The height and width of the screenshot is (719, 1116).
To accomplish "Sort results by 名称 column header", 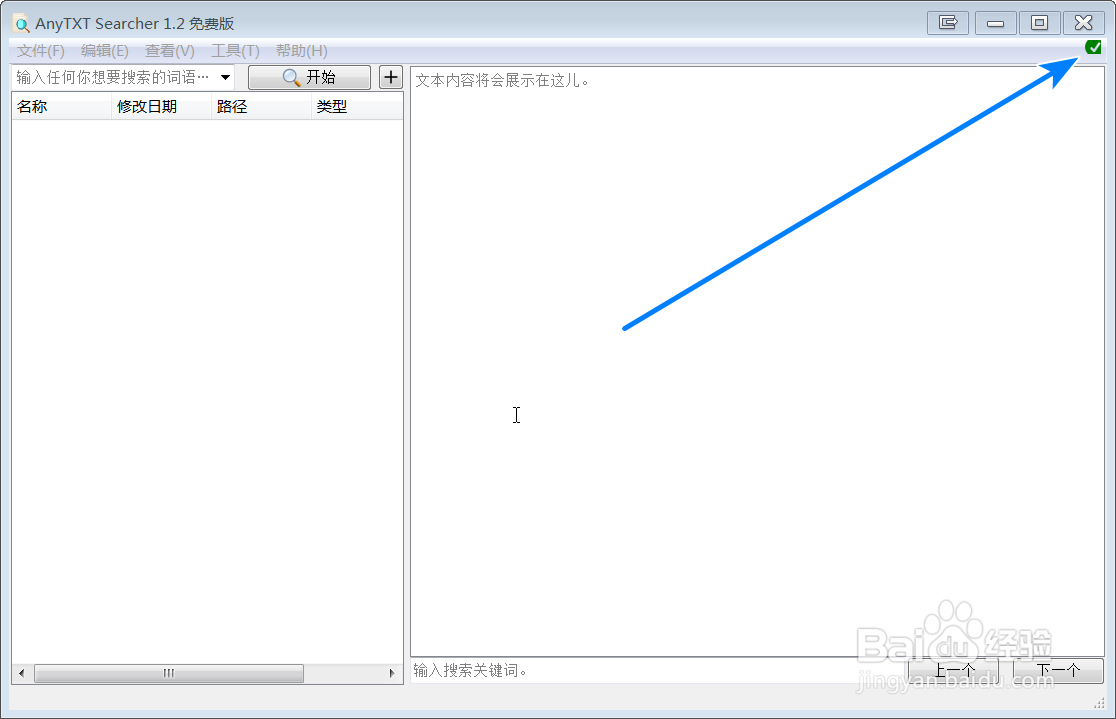I will pyautogui.click(x=61, y=107).
